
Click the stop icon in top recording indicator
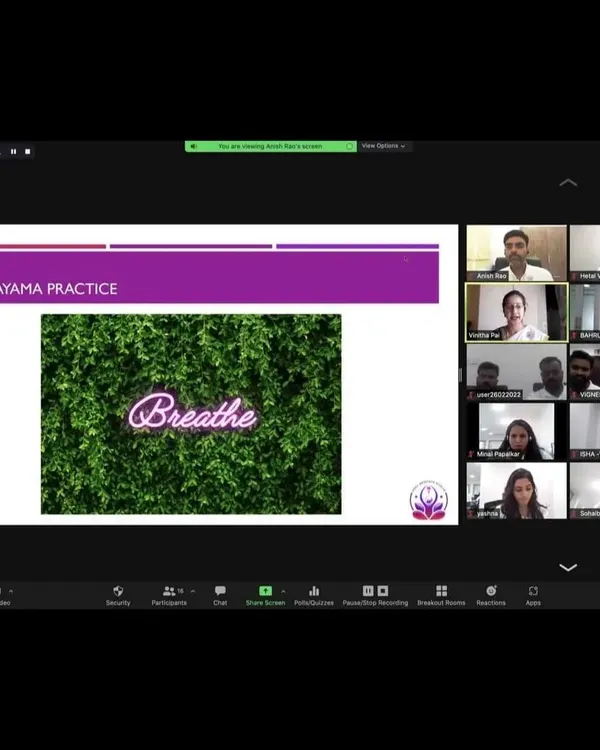(x=28, y=152)
